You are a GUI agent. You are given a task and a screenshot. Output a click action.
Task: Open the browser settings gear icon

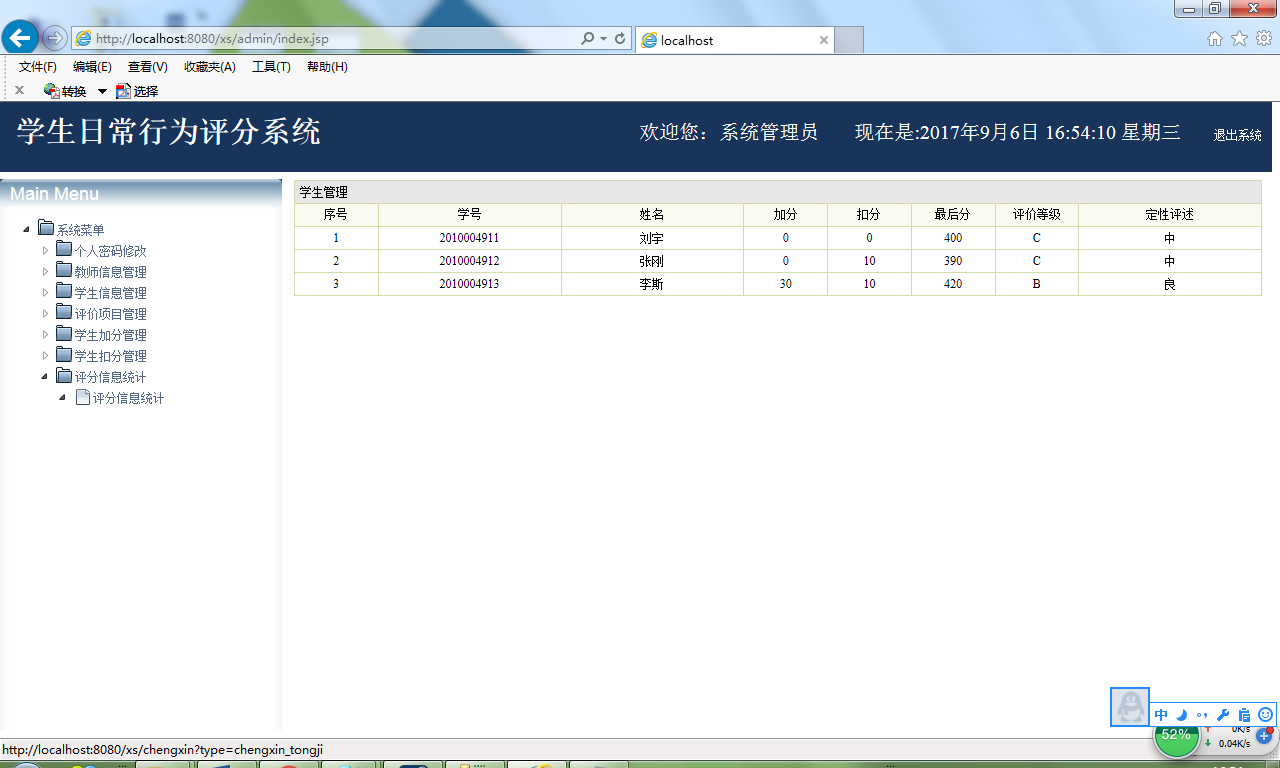(x=1264, y=39)
